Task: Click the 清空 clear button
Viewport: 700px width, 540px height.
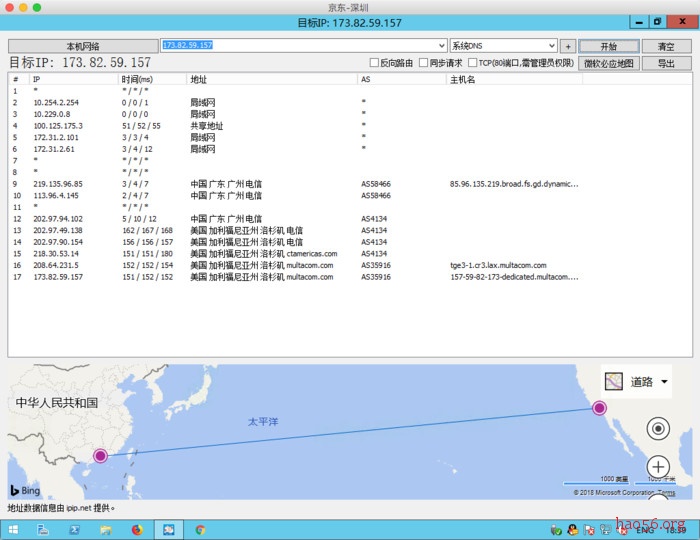Action: pyautogui.click(x=667, y=46)
